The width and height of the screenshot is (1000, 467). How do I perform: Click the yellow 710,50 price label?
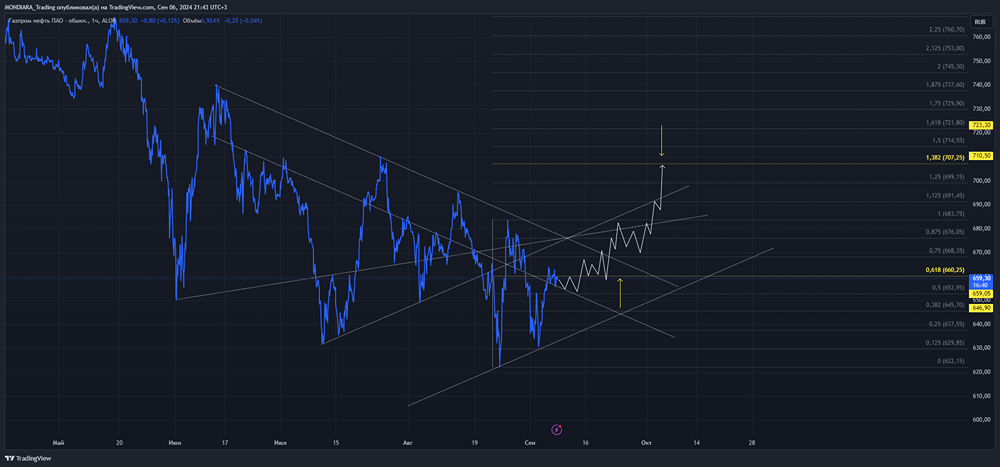[979, 156]
